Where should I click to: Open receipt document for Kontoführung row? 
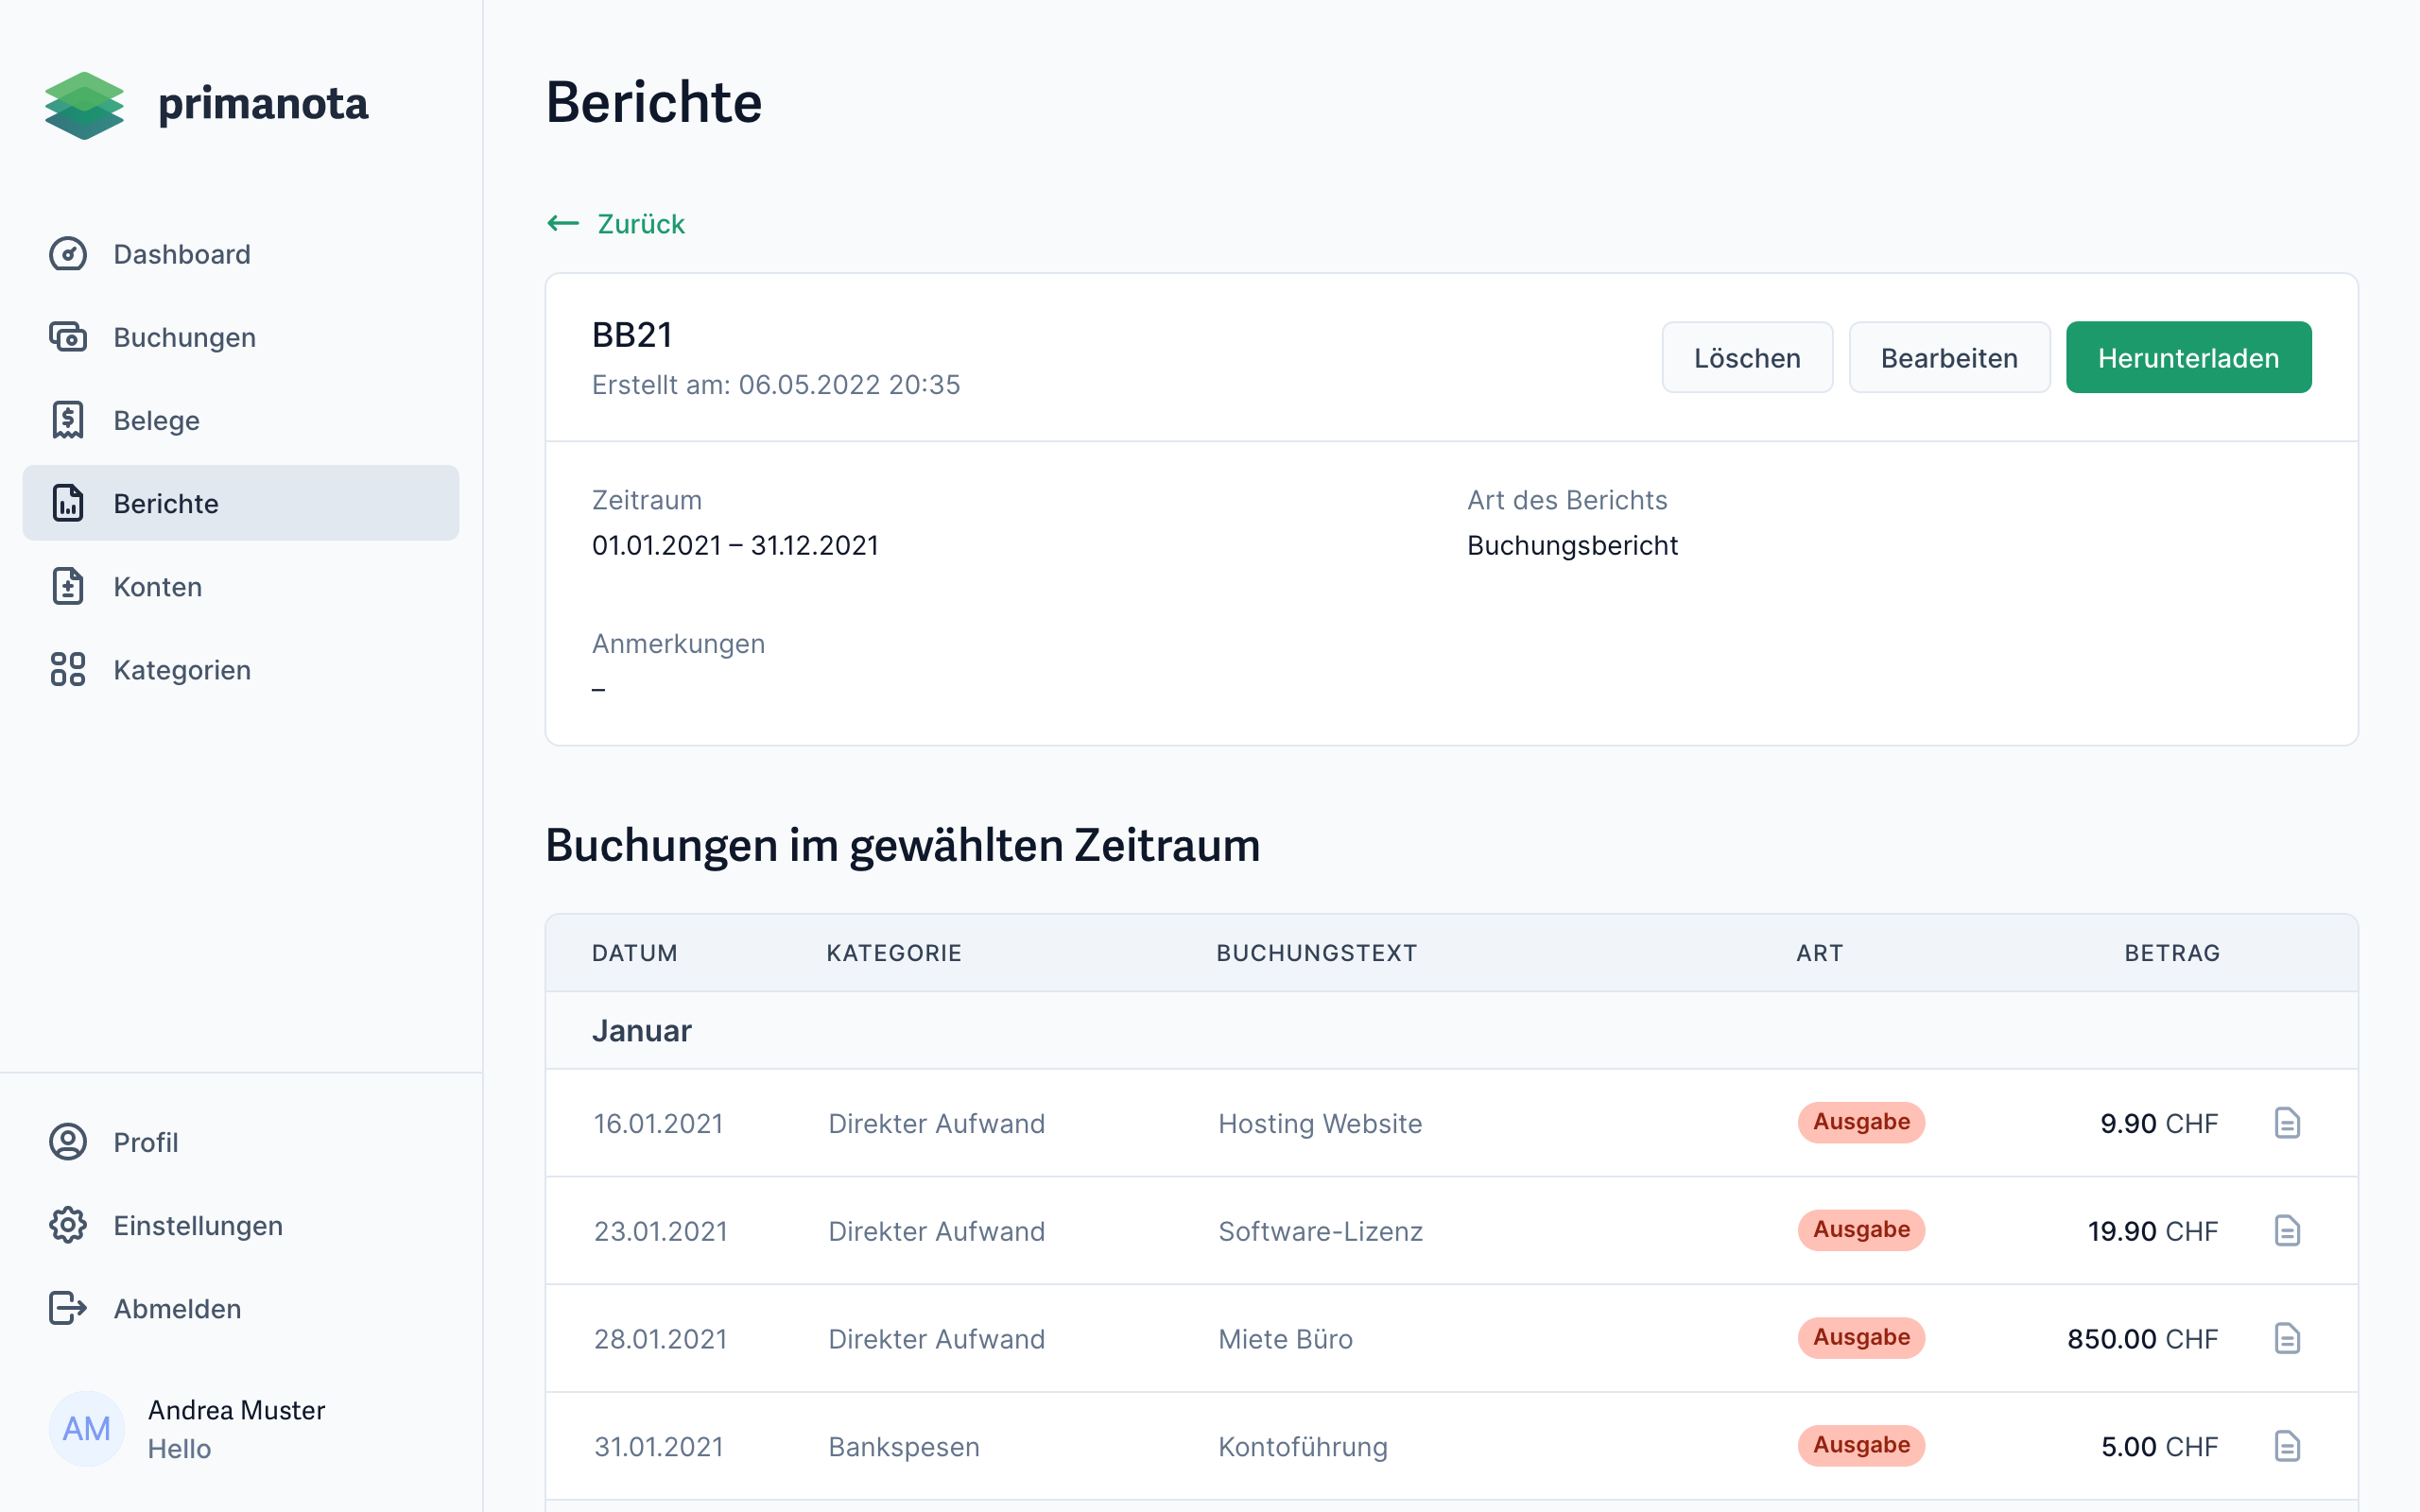coord(2287,1447)
